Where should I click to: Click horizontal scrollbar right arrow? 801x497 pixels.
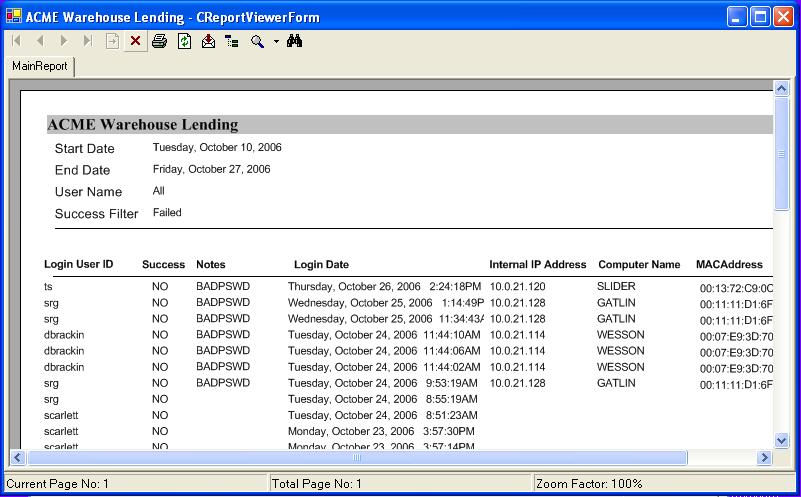[764, 457]
